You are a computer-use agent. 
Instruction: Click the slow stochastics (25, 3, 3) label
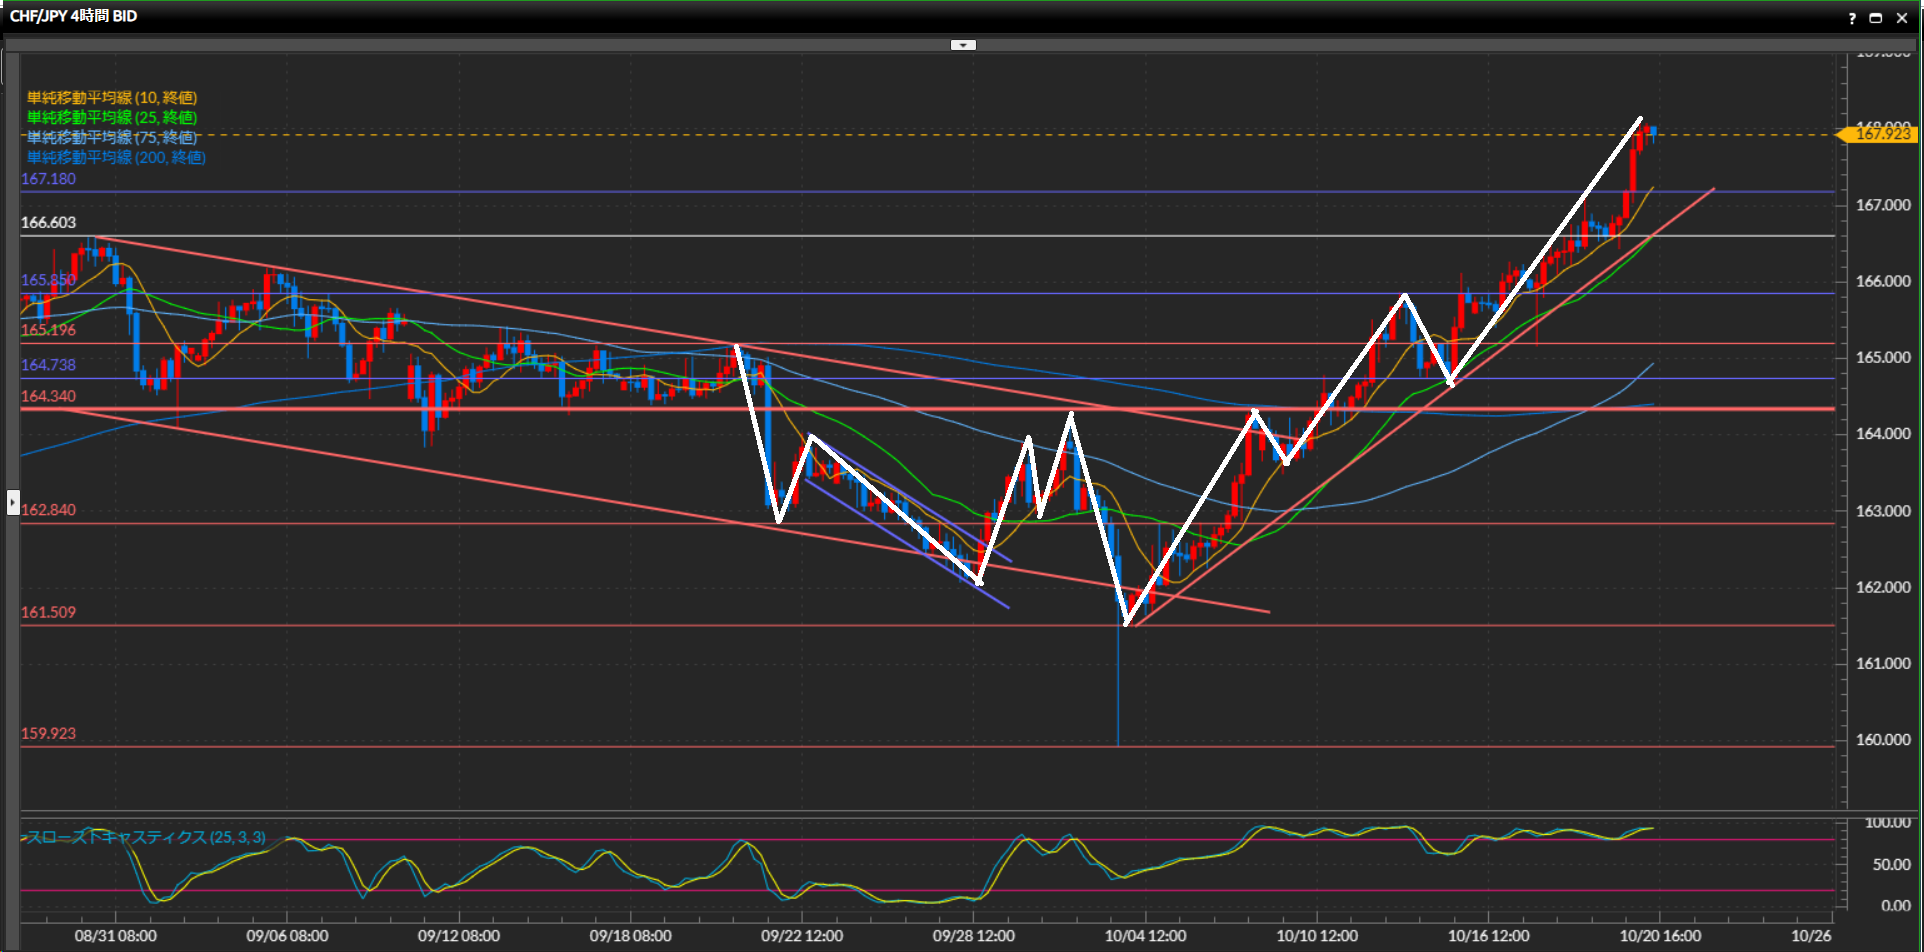pyautogui.click(x=146, y=837)
